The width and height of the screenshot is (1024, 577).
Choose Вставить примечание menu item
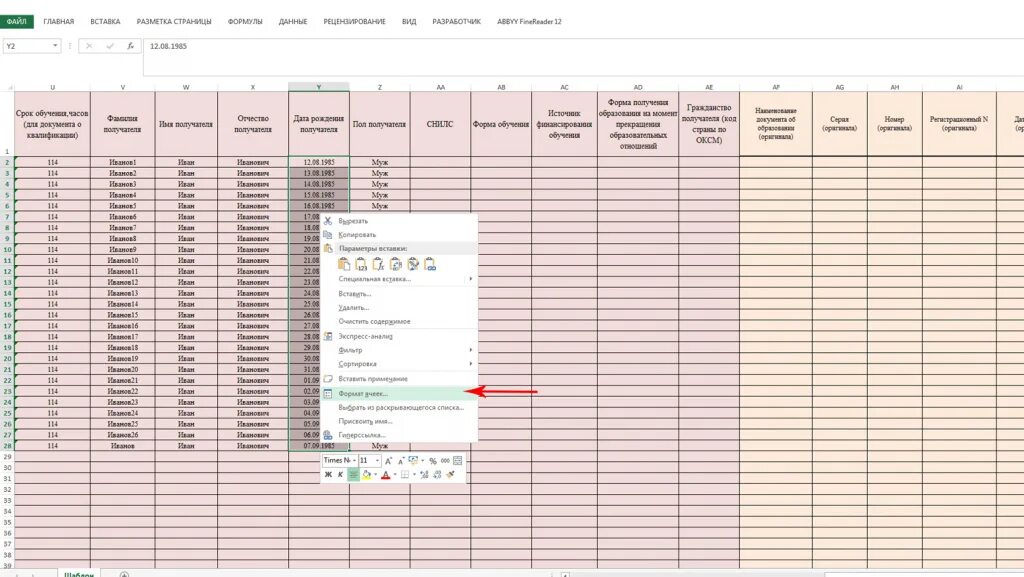pos(399,379)
